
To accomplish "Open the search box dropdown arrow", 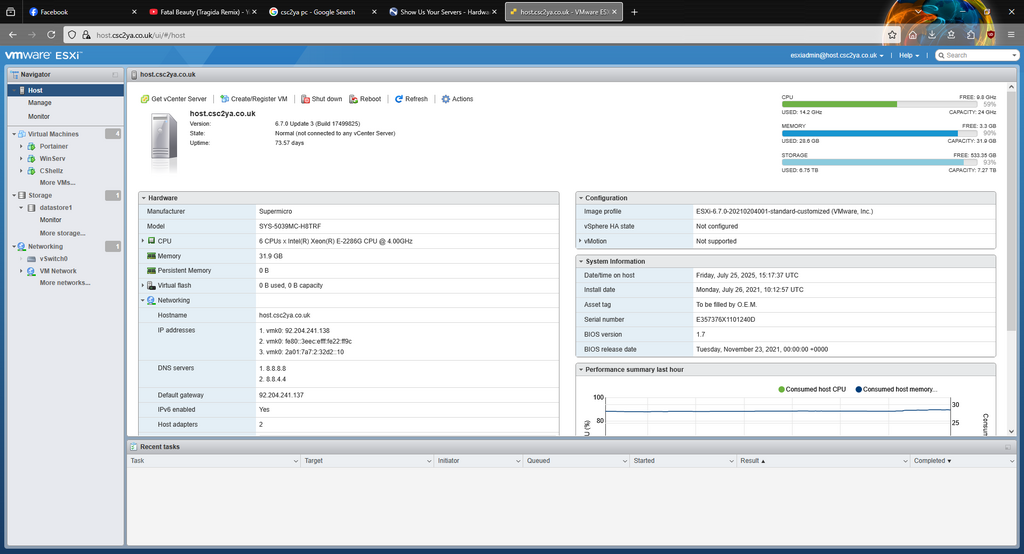I will 1014,56.
